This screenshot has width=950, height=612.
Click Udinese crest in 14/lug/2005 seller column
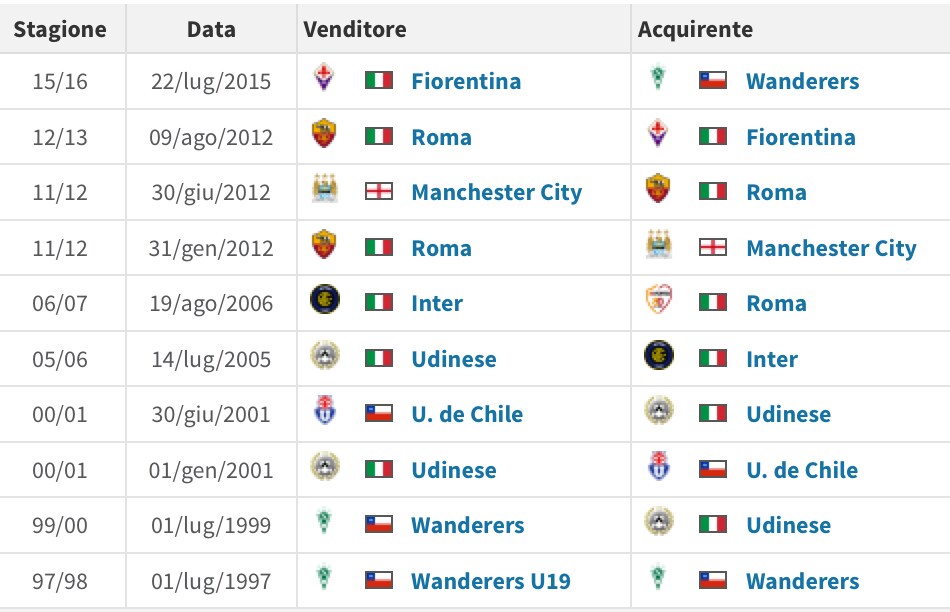(324, 357)
